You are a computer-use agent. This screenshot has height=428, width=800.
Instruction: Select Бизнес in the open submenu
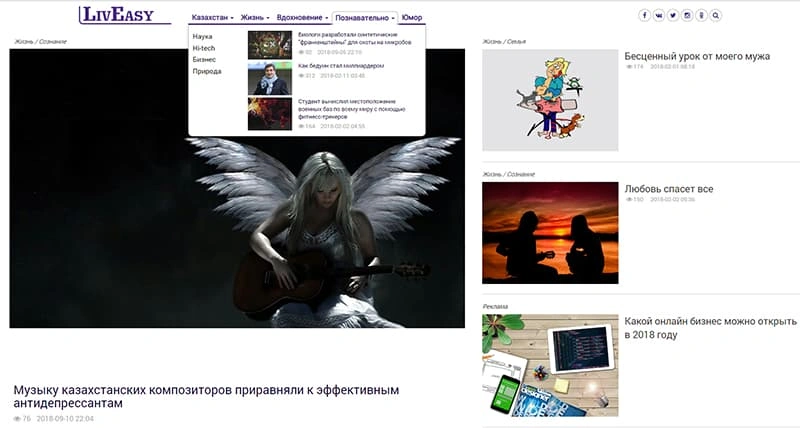click(204, 60)
